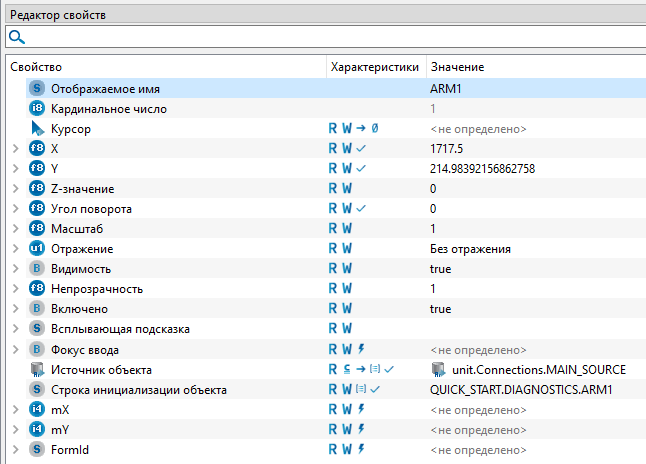
Task: Expand the Угол поворота property row
Action: click(14, 209)
